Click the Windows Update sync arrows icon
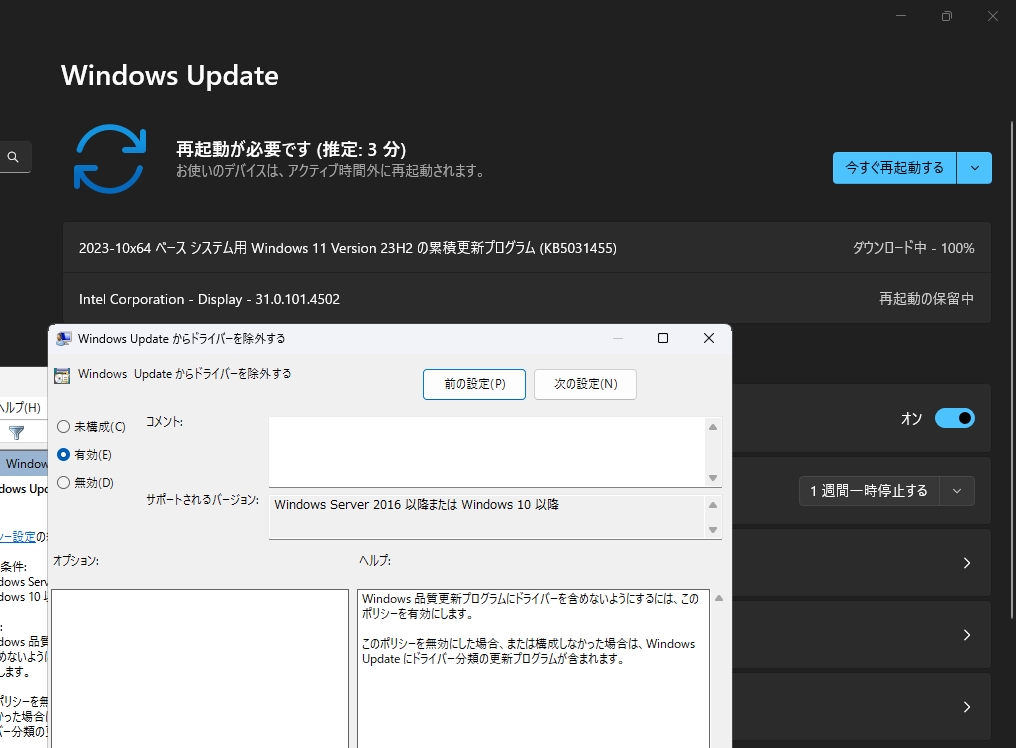The image size is (1016, 748). coord(110,159)
